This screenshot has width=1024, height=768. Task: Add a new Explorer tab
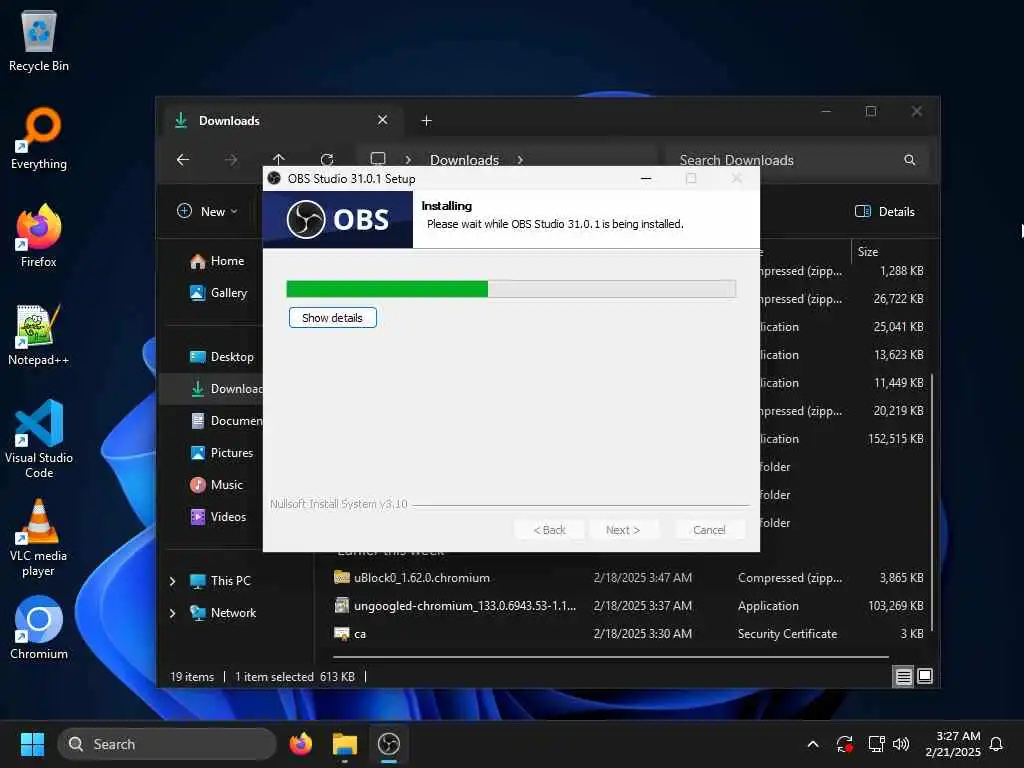click(x=426, y=121)
